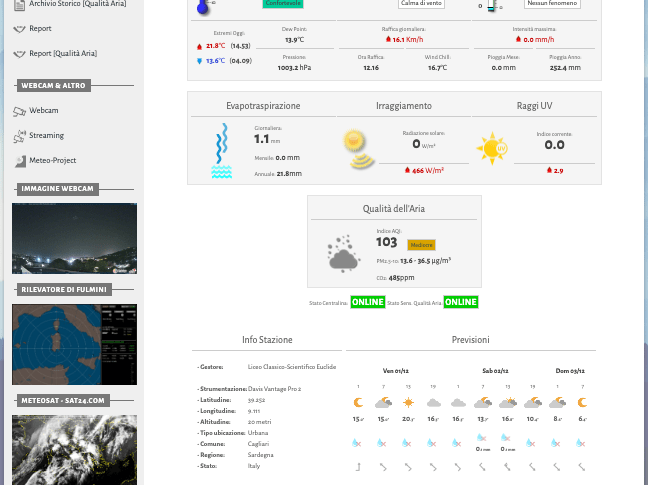Click the 252.4 mm yearly rain value
Screen dimensions: 648x485
(x=565, y=68)
